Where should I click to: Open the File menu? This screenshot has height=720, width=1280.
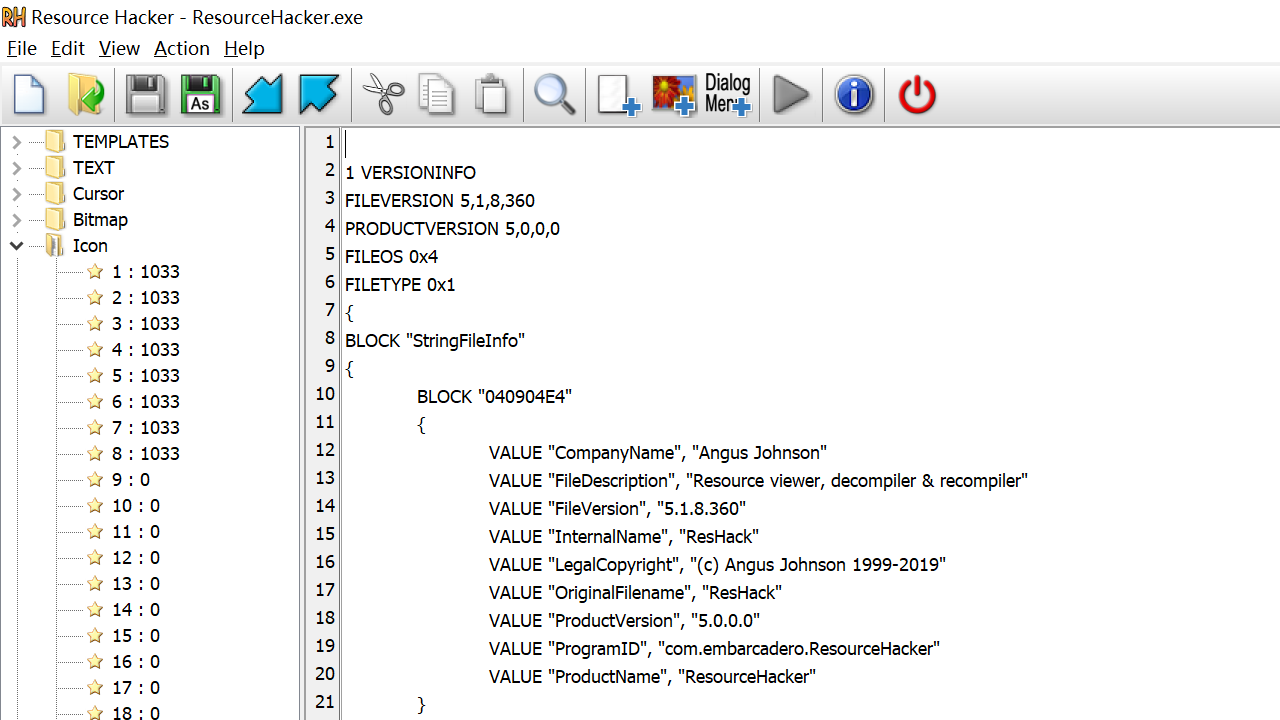pos(21,48)
